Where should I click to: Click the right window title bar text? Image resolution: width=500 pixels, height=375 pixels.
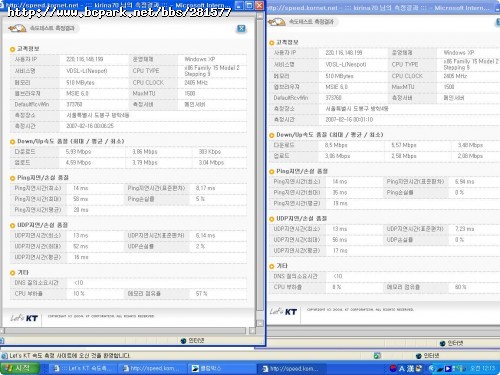(378, 7)
